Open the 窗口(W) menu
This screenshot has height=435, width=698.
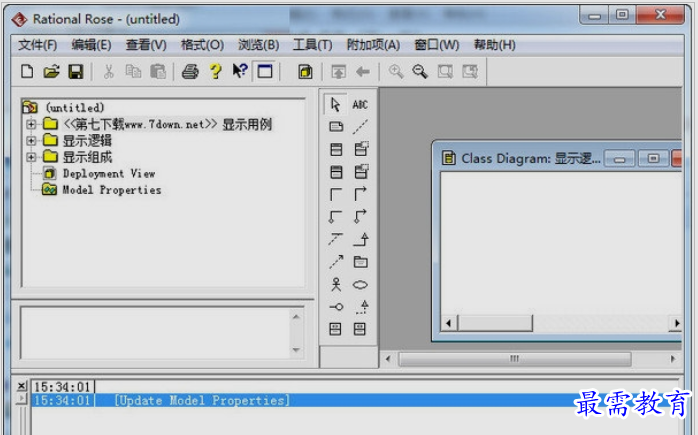[x=437, y=45]
